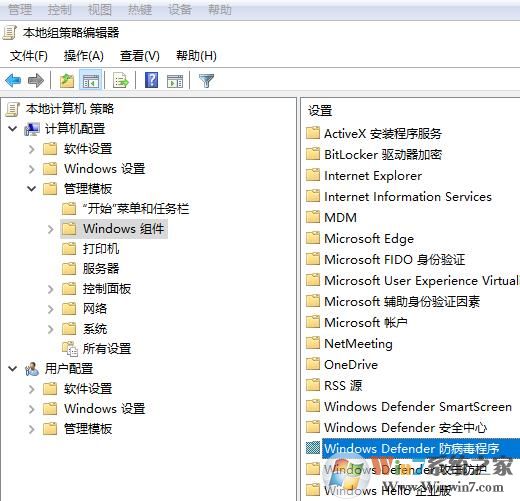Open the 管理 menu in top bar
This screenshot has height=501, width=520.
(x=20, y=9)
